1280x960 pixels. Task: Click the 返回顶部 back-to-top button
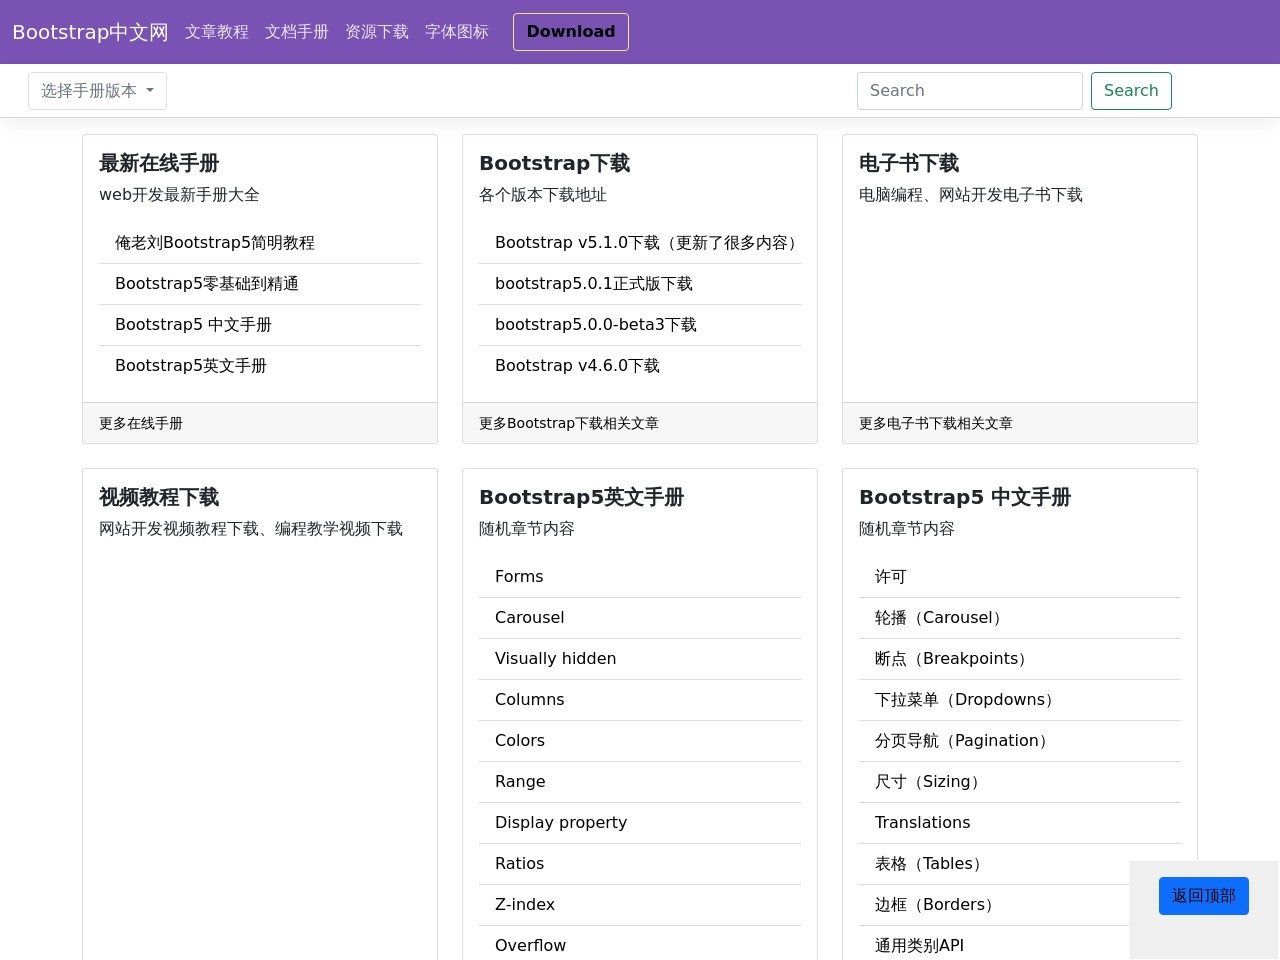click(1204, 896)
